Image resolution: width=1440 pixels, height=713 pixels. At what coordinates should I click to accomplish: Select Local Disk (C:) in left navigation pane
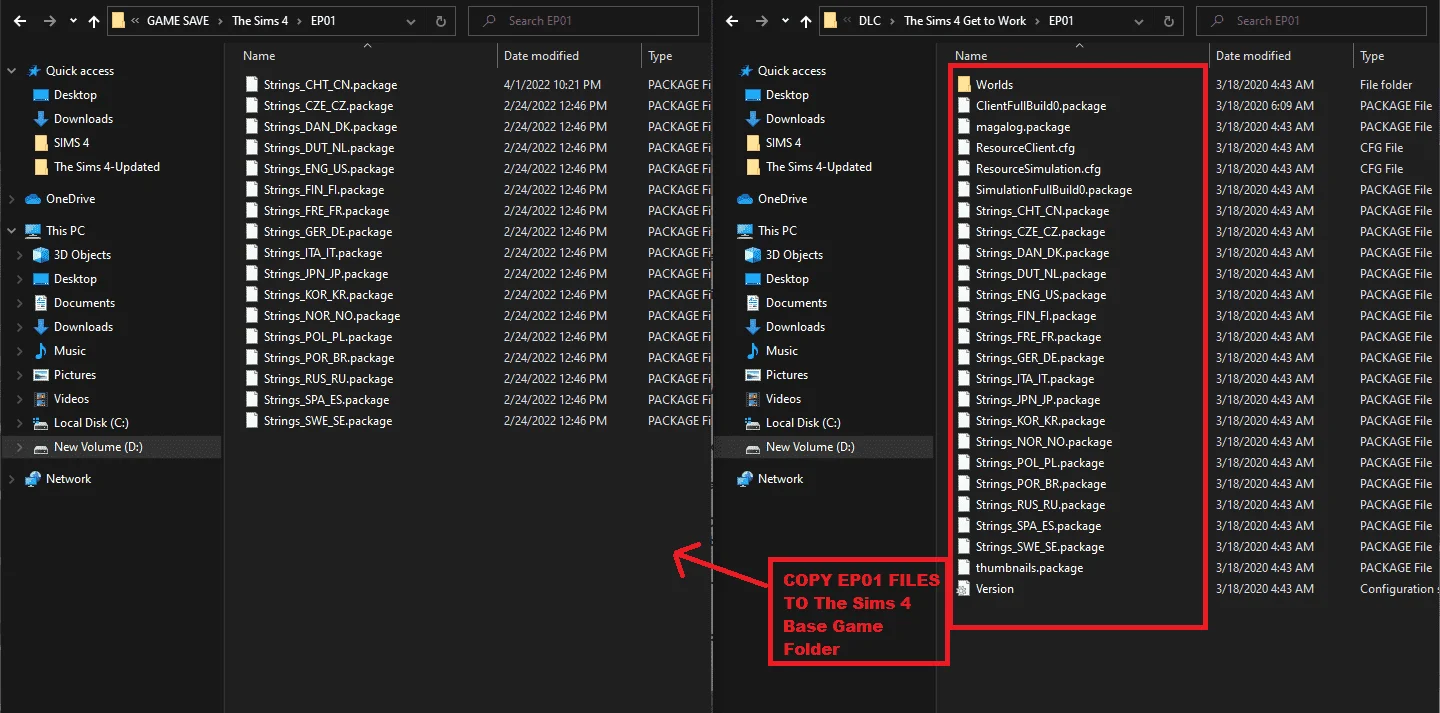(x=91, y=423)
